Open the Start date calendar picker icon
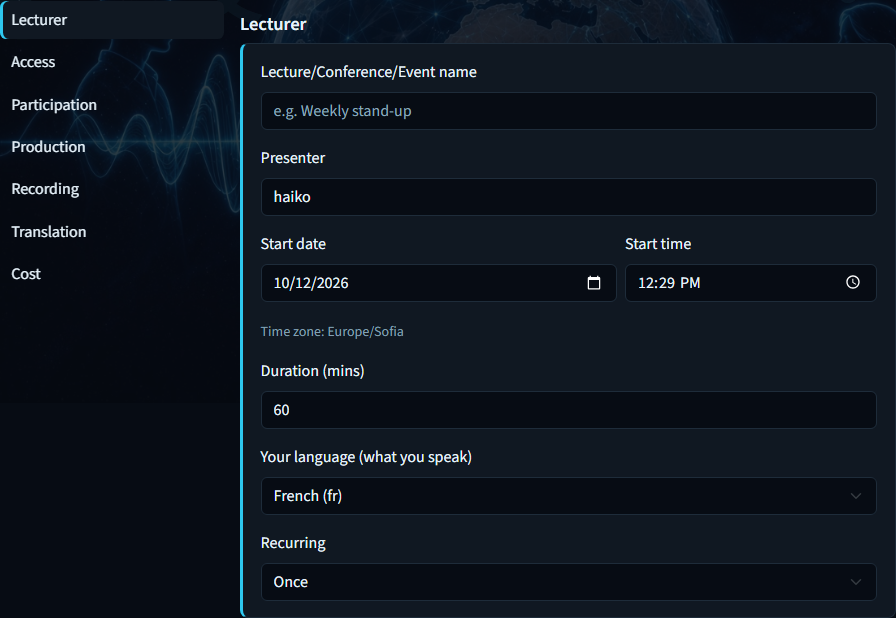The image size is (896, 618). point(594,283)
